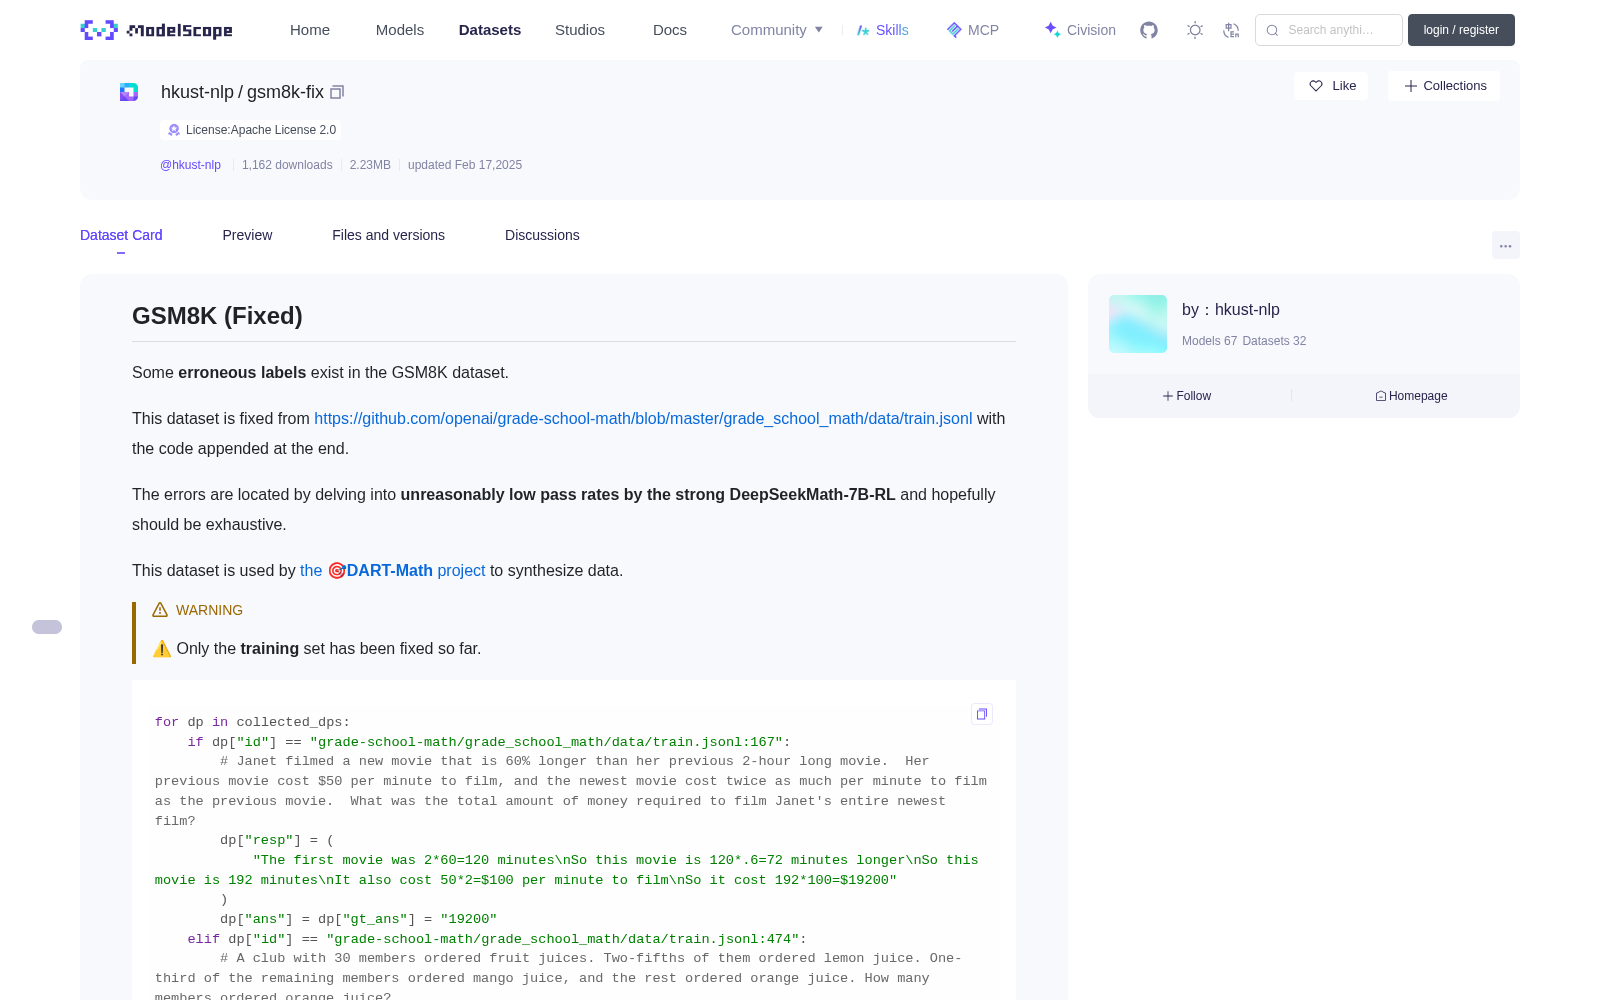
Task: Navigate to Studios
Action: pyautogui.click(x=580, y=30)
